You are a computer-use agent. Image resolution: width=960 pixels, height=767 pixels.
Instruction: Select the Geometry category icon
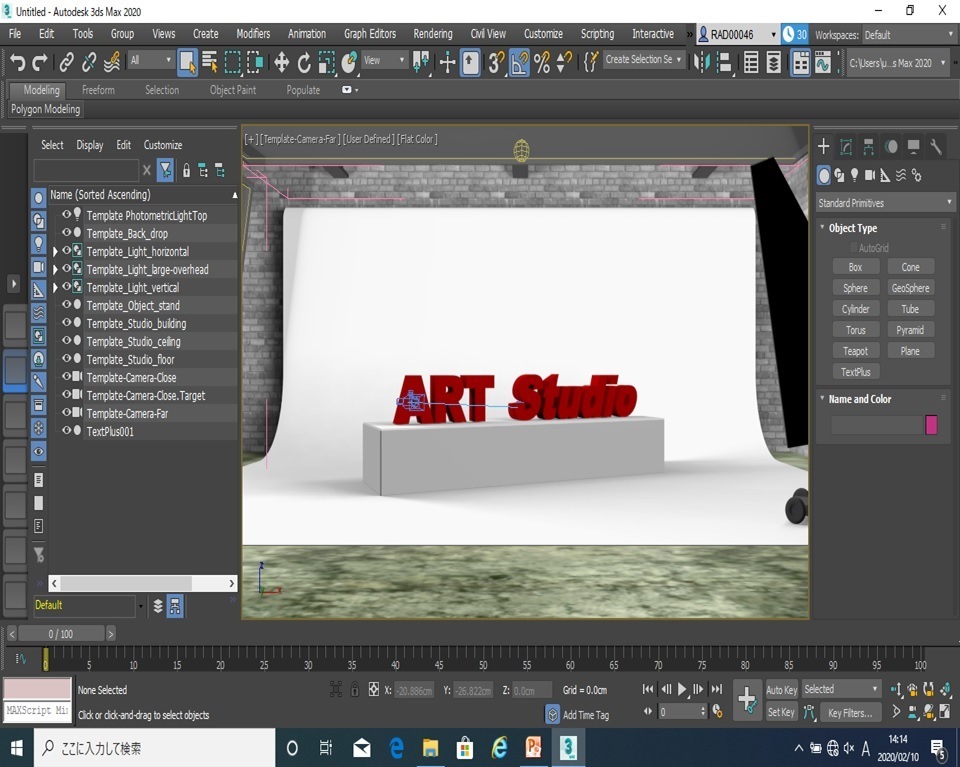(824, 176)
